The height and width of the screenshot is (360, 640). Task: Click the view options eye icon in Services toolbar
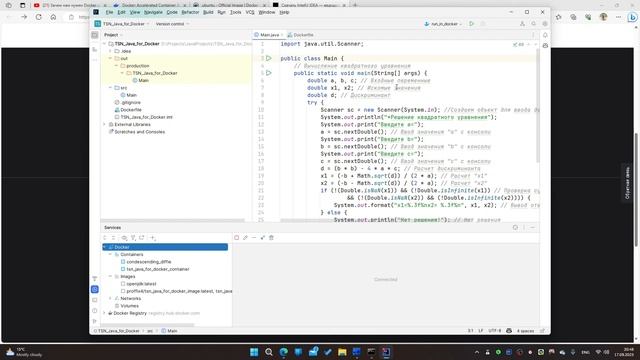124,238
